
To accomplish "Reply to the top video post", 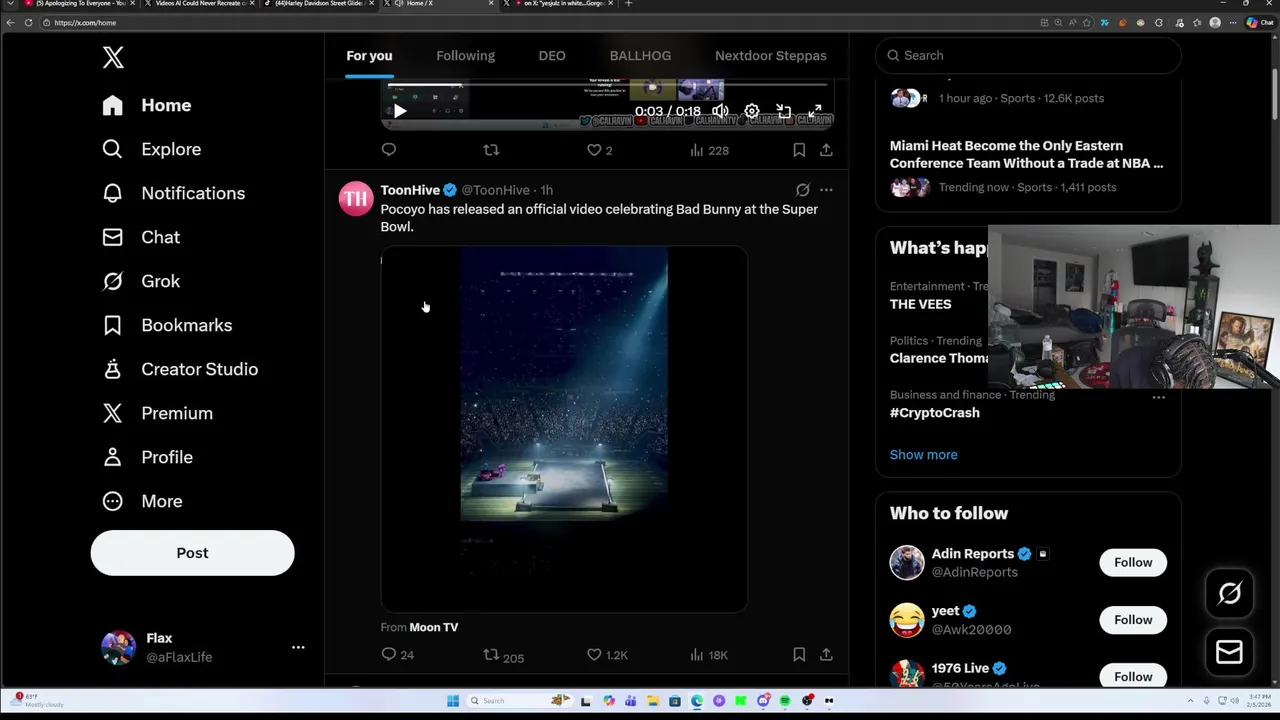I will tap(389, 150).
